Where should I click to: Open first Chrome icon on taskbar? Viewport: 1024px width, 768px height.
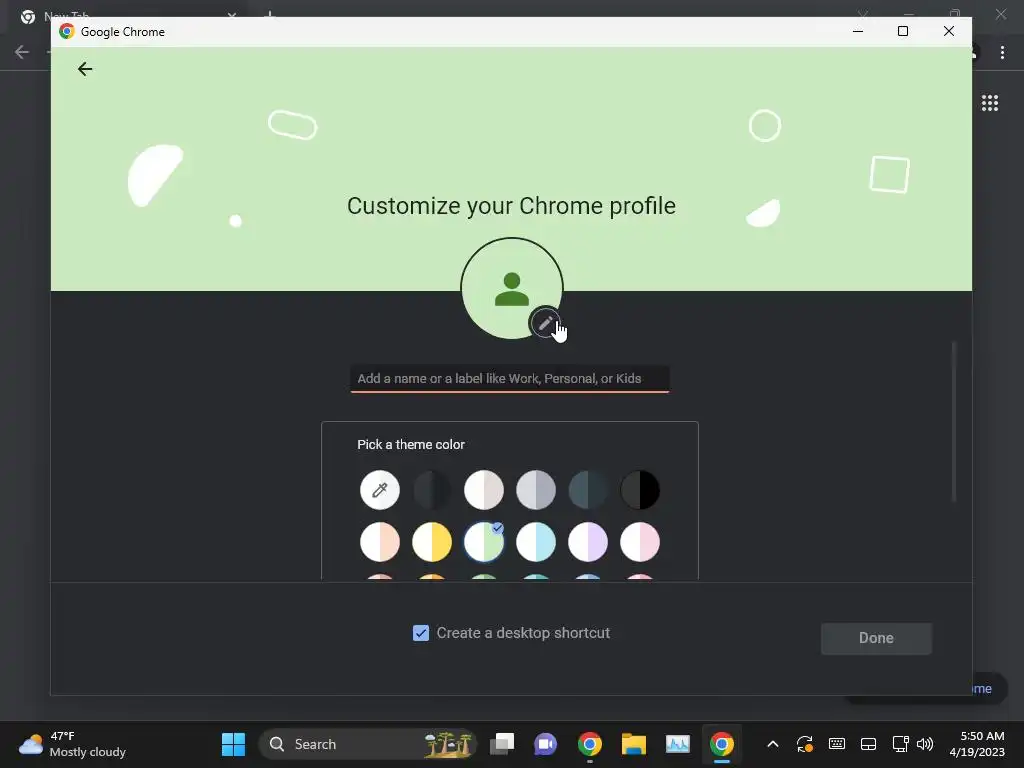pyautogui.click(x=590, y=744)
